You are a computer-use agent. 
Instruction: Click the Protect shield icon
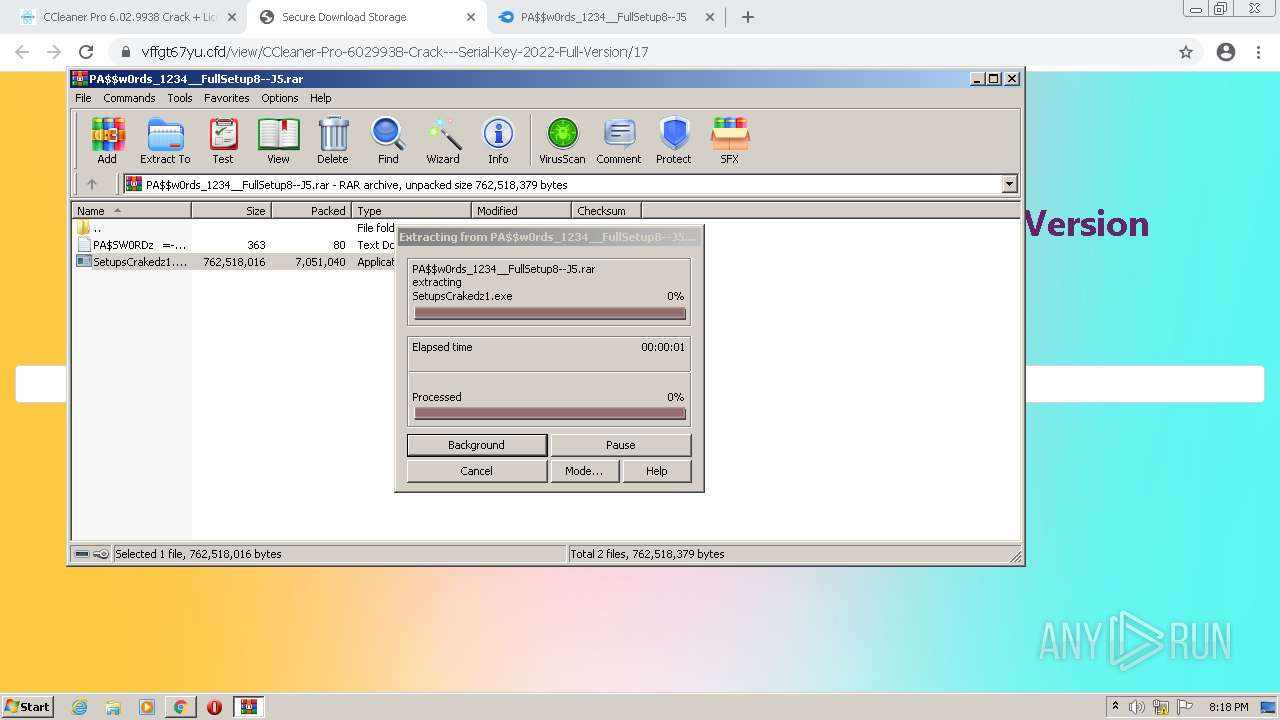click(x=674, y=140)
